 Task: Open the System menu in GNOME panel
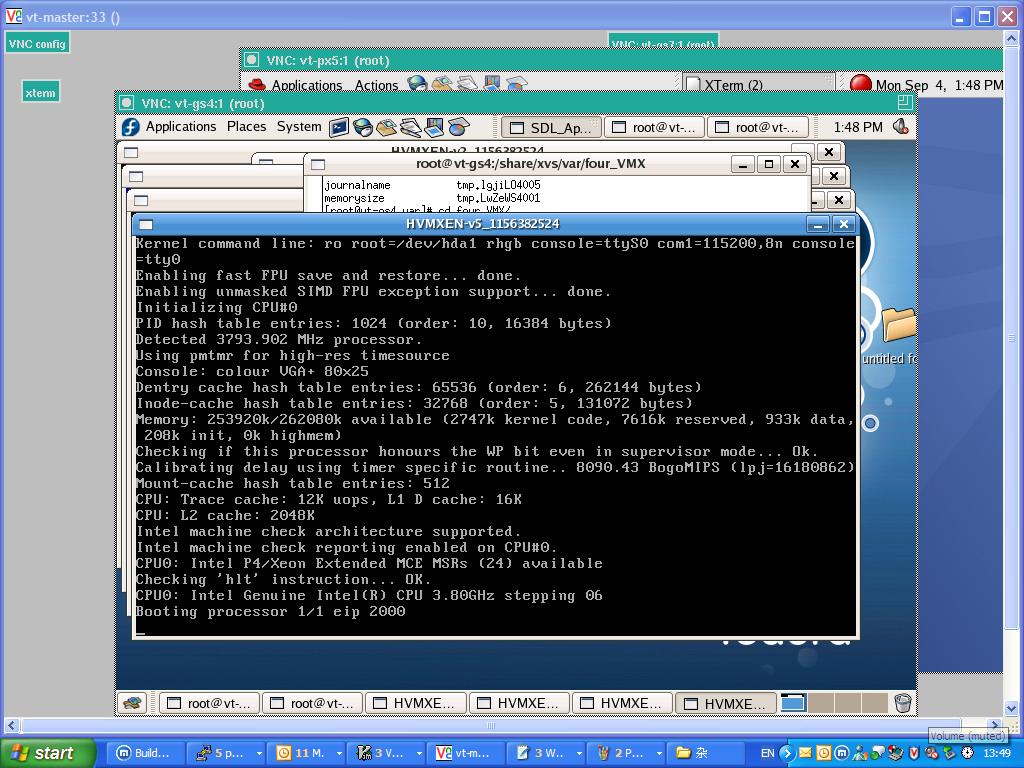click(x=299, y=127)
